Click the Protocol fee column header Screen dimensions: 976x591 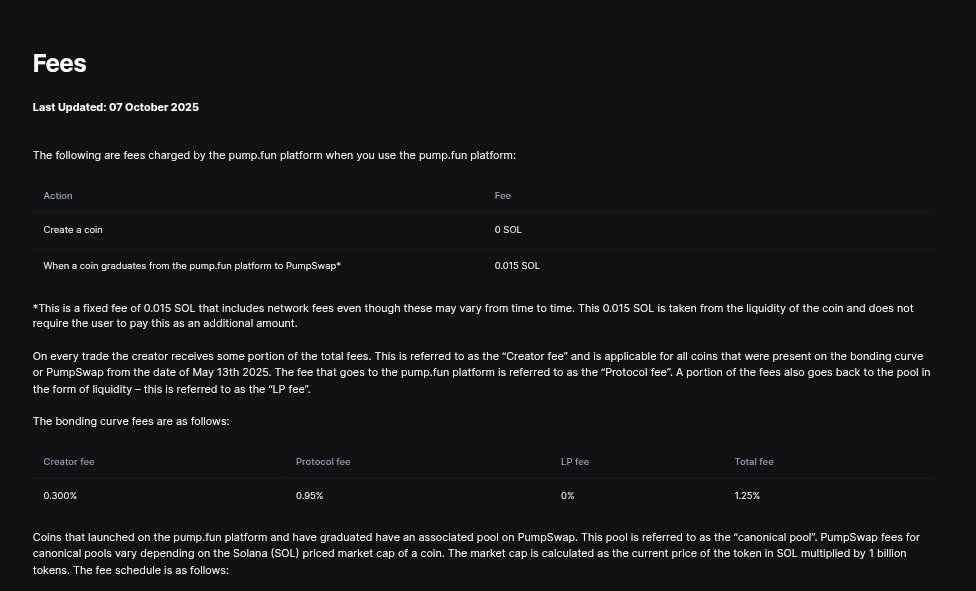[323, 462]
